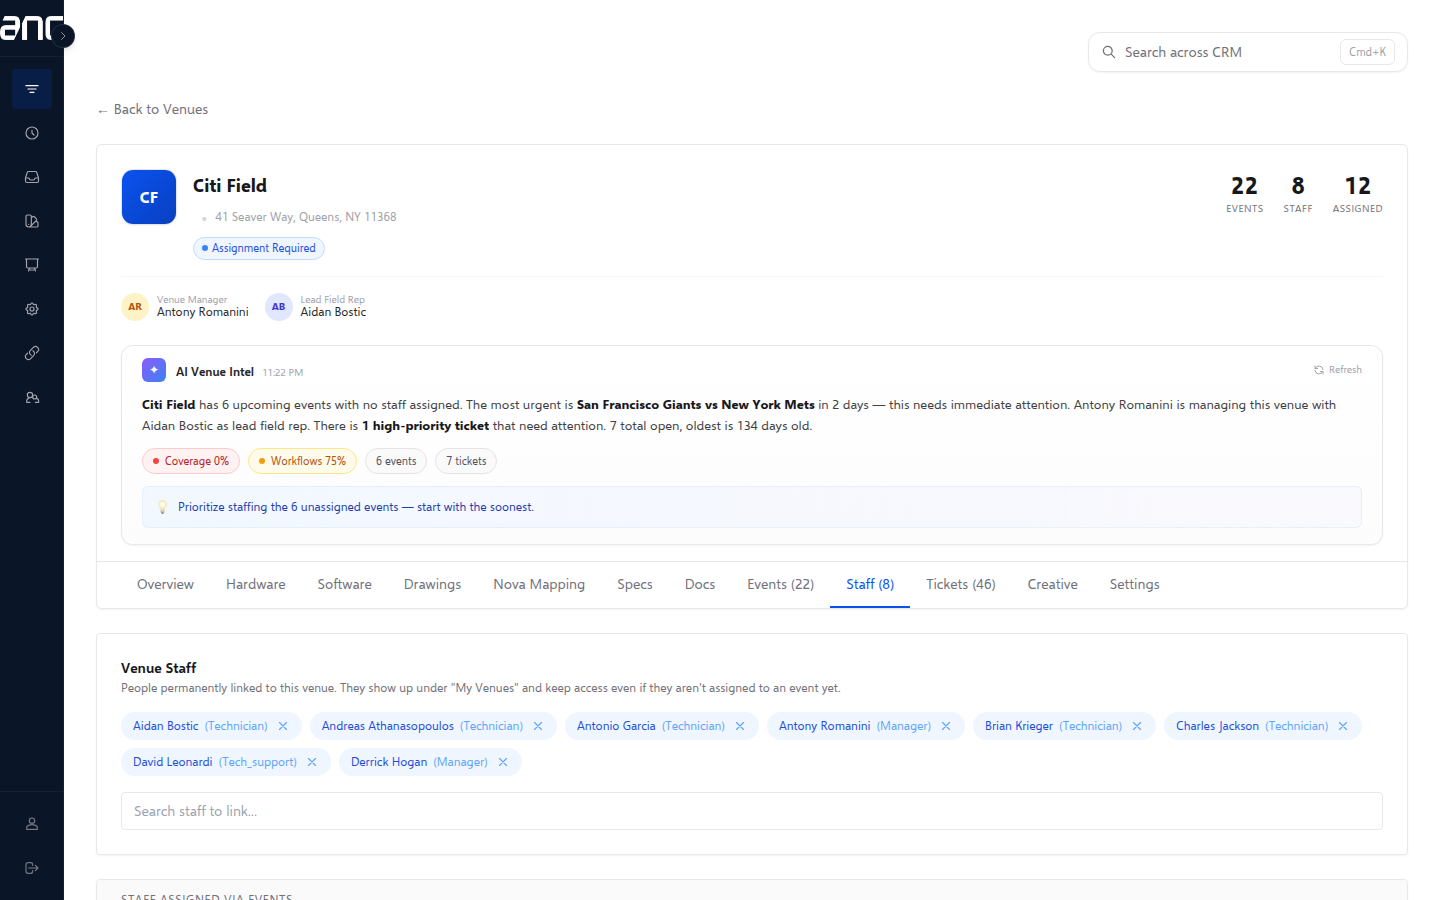Image resolution: width=1440 pixels, height=900 pixels.
Task: Click the 7 tickets chip
Action: (x=466, y=461)
